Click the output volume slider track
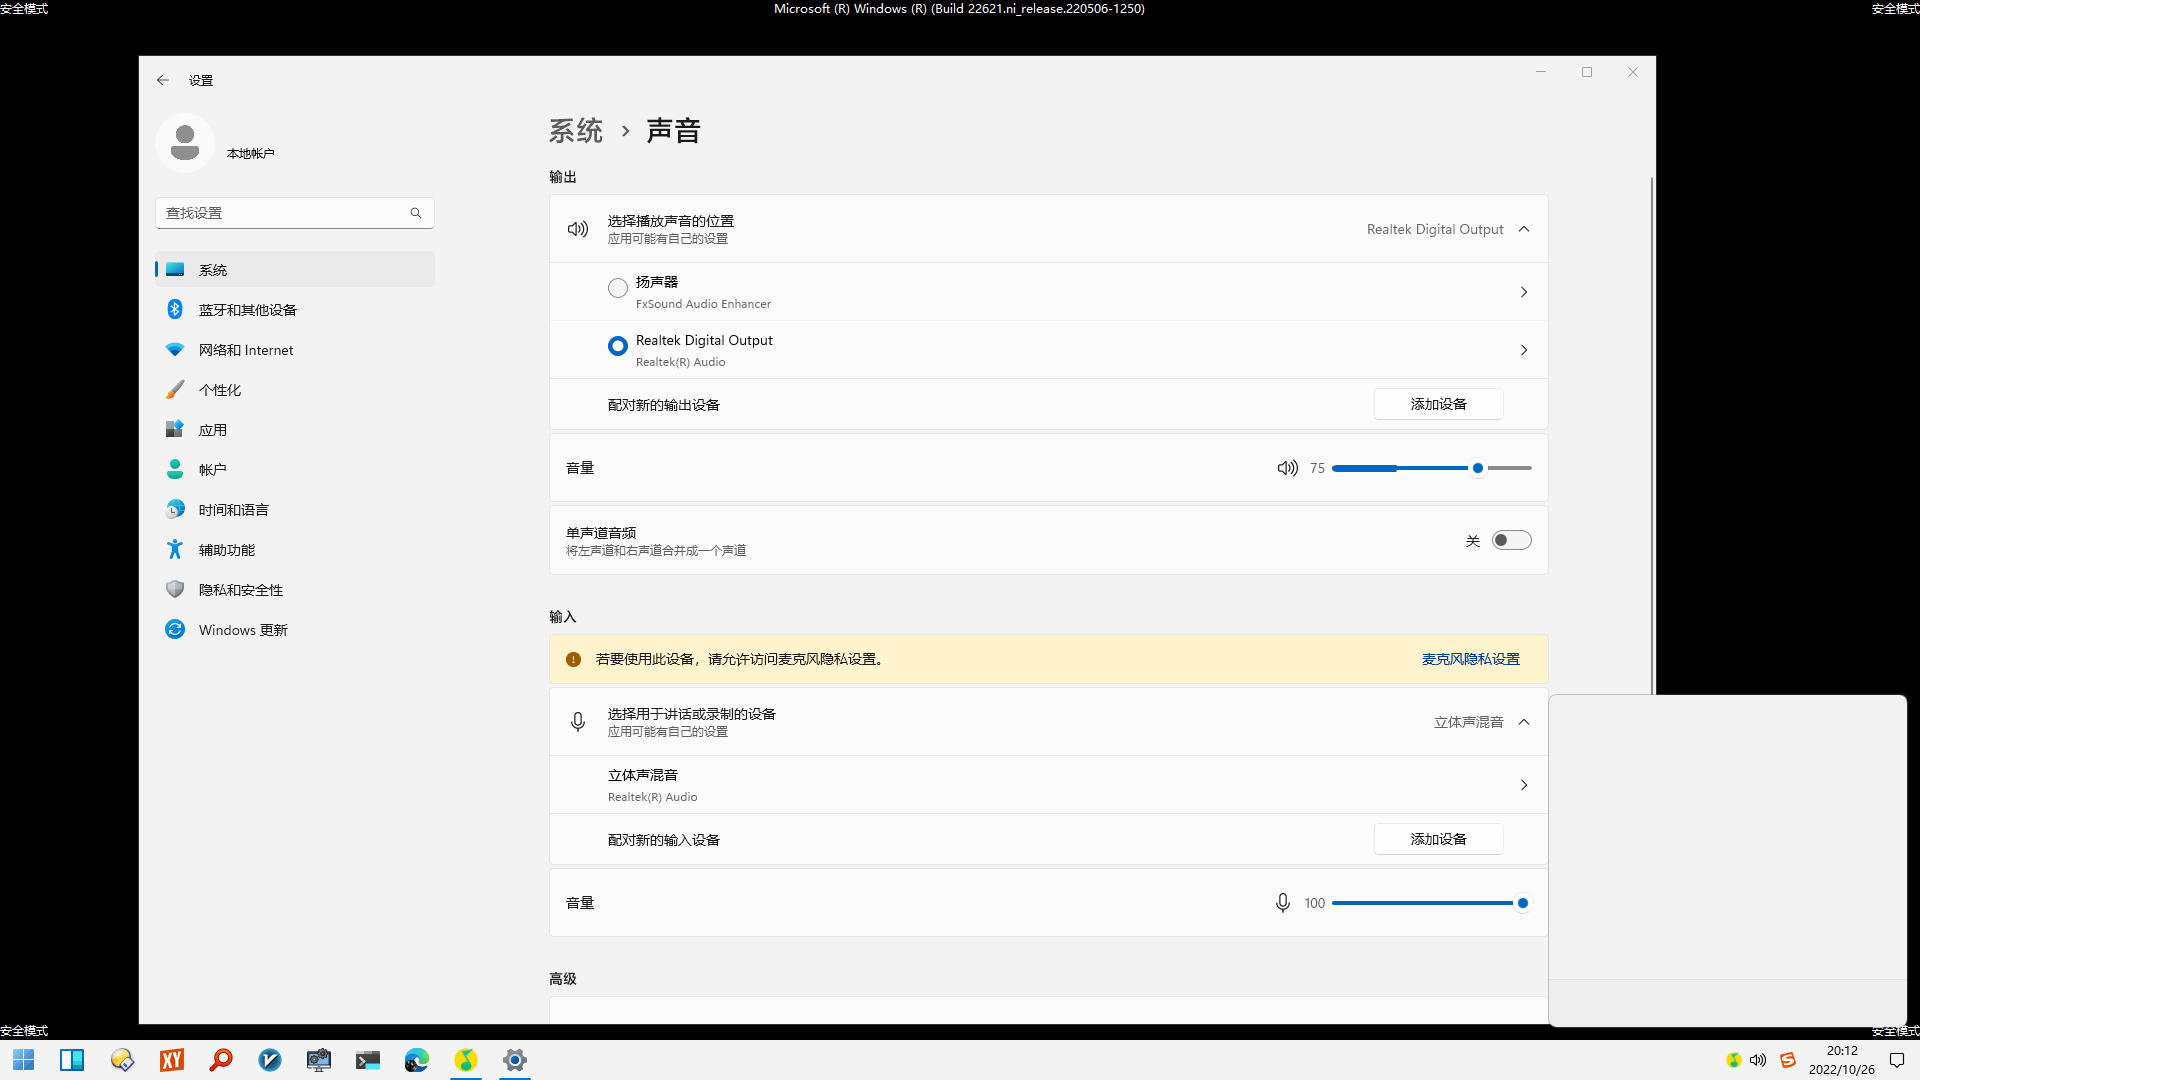This screenshot has width=2182, height=1080. click(1400, 468)
